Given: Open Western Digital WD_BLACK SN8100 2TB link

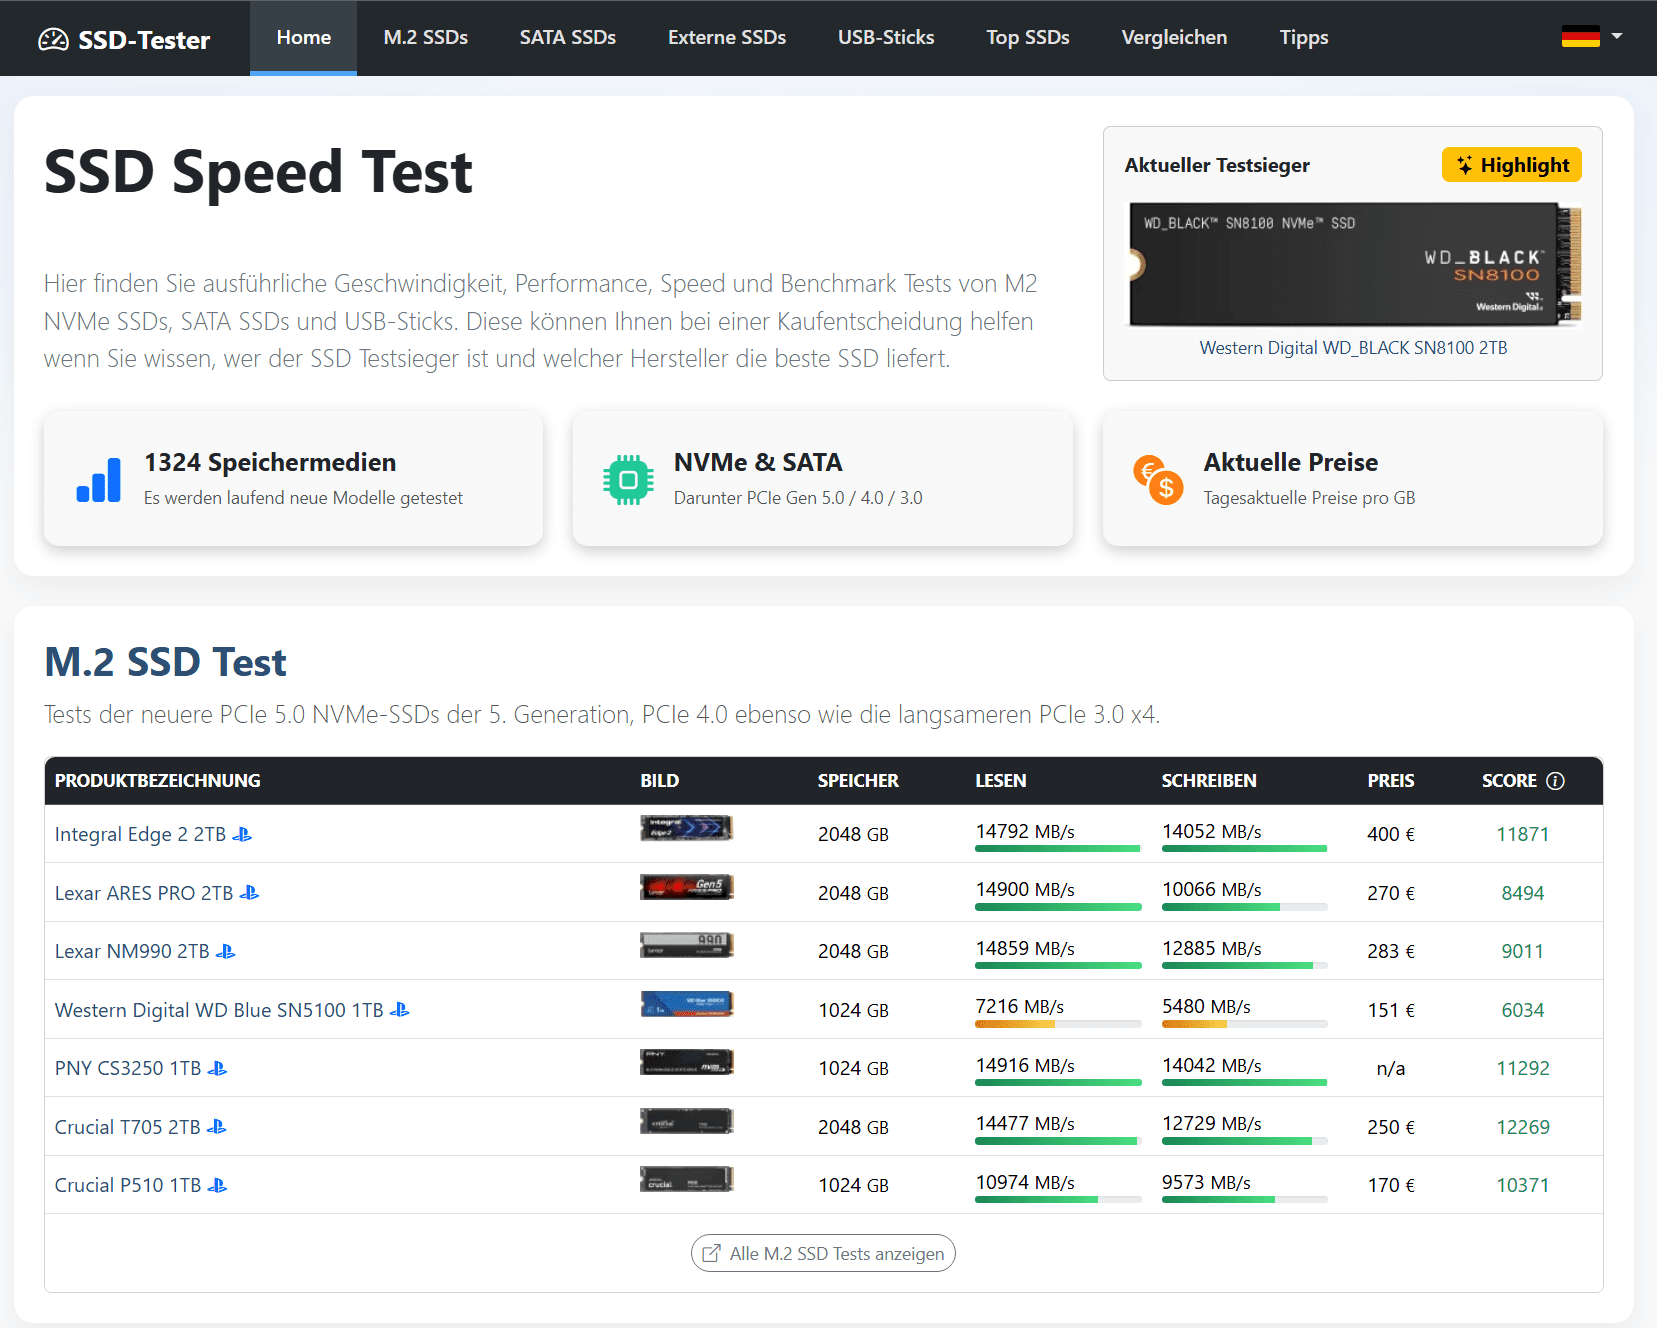Looking at the screenshot, I should point(1352,348).
